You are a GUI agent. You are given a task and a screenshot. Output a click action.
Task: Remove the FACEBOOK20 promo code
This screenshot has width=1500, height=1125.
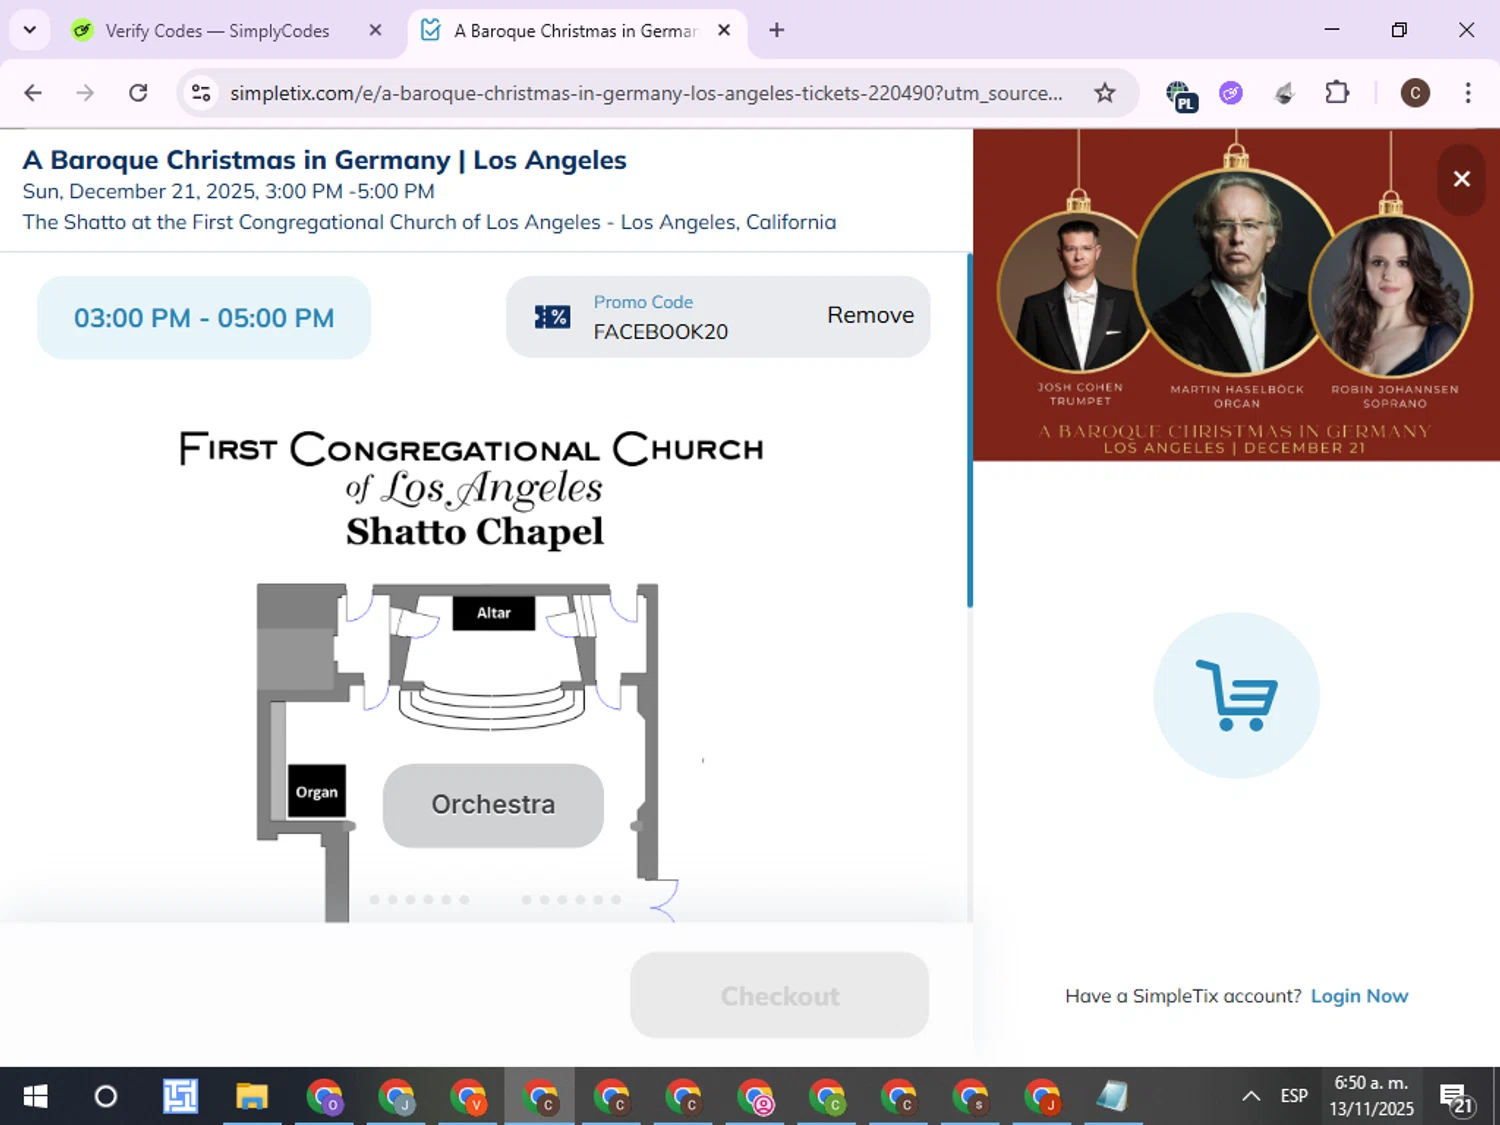(870, 315)
